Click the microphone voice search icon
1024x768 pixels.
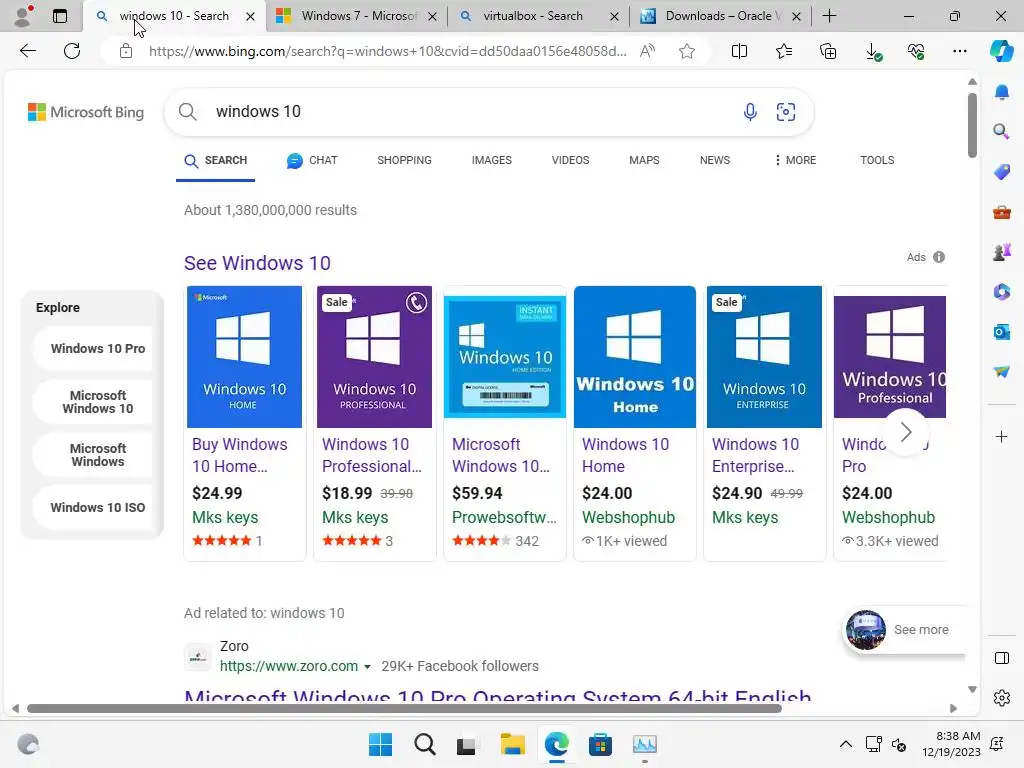tap(750, 112)
